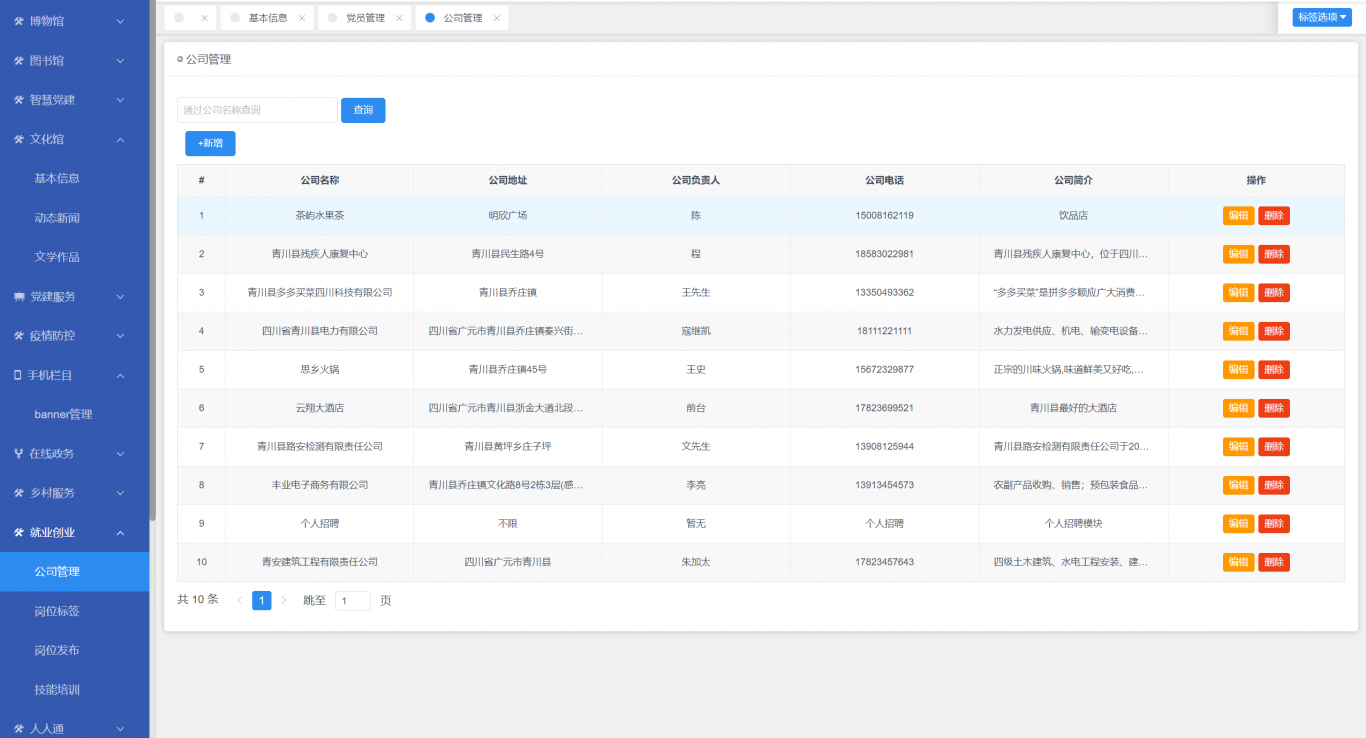Expand the 博物馆 menu chevron
The width and height of the screenshot is (1366, 738).
(x=120, y=21)
